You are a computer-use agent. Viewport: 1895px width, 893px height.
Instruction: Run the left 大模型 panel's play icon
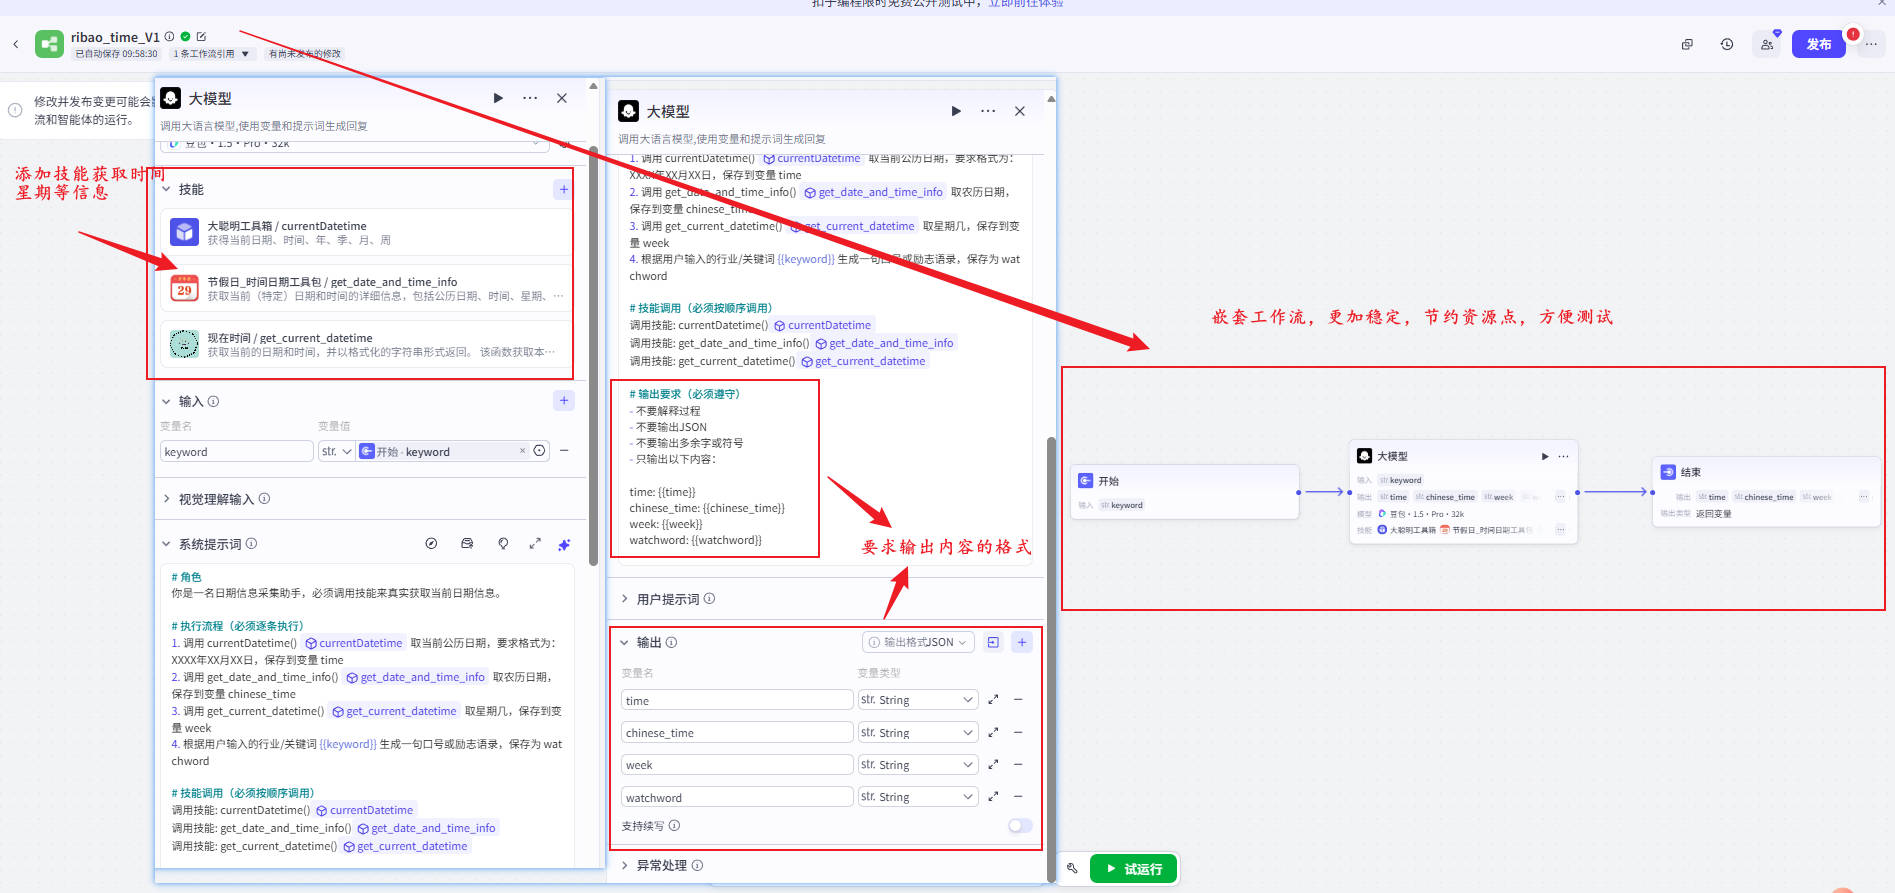click(498, 98)
